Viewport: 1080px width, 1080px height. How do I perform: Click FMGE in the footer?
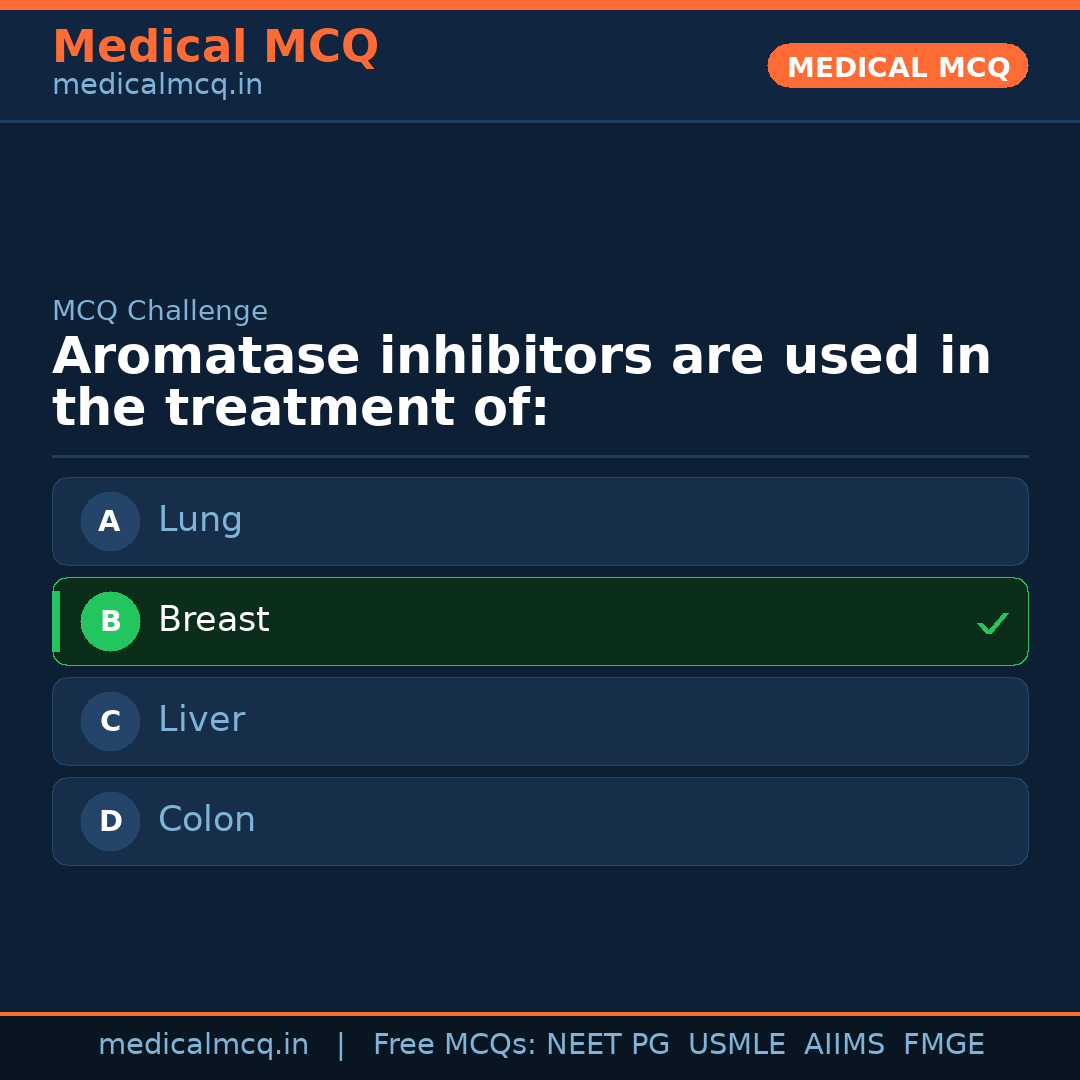click(x=943, y=1045)
